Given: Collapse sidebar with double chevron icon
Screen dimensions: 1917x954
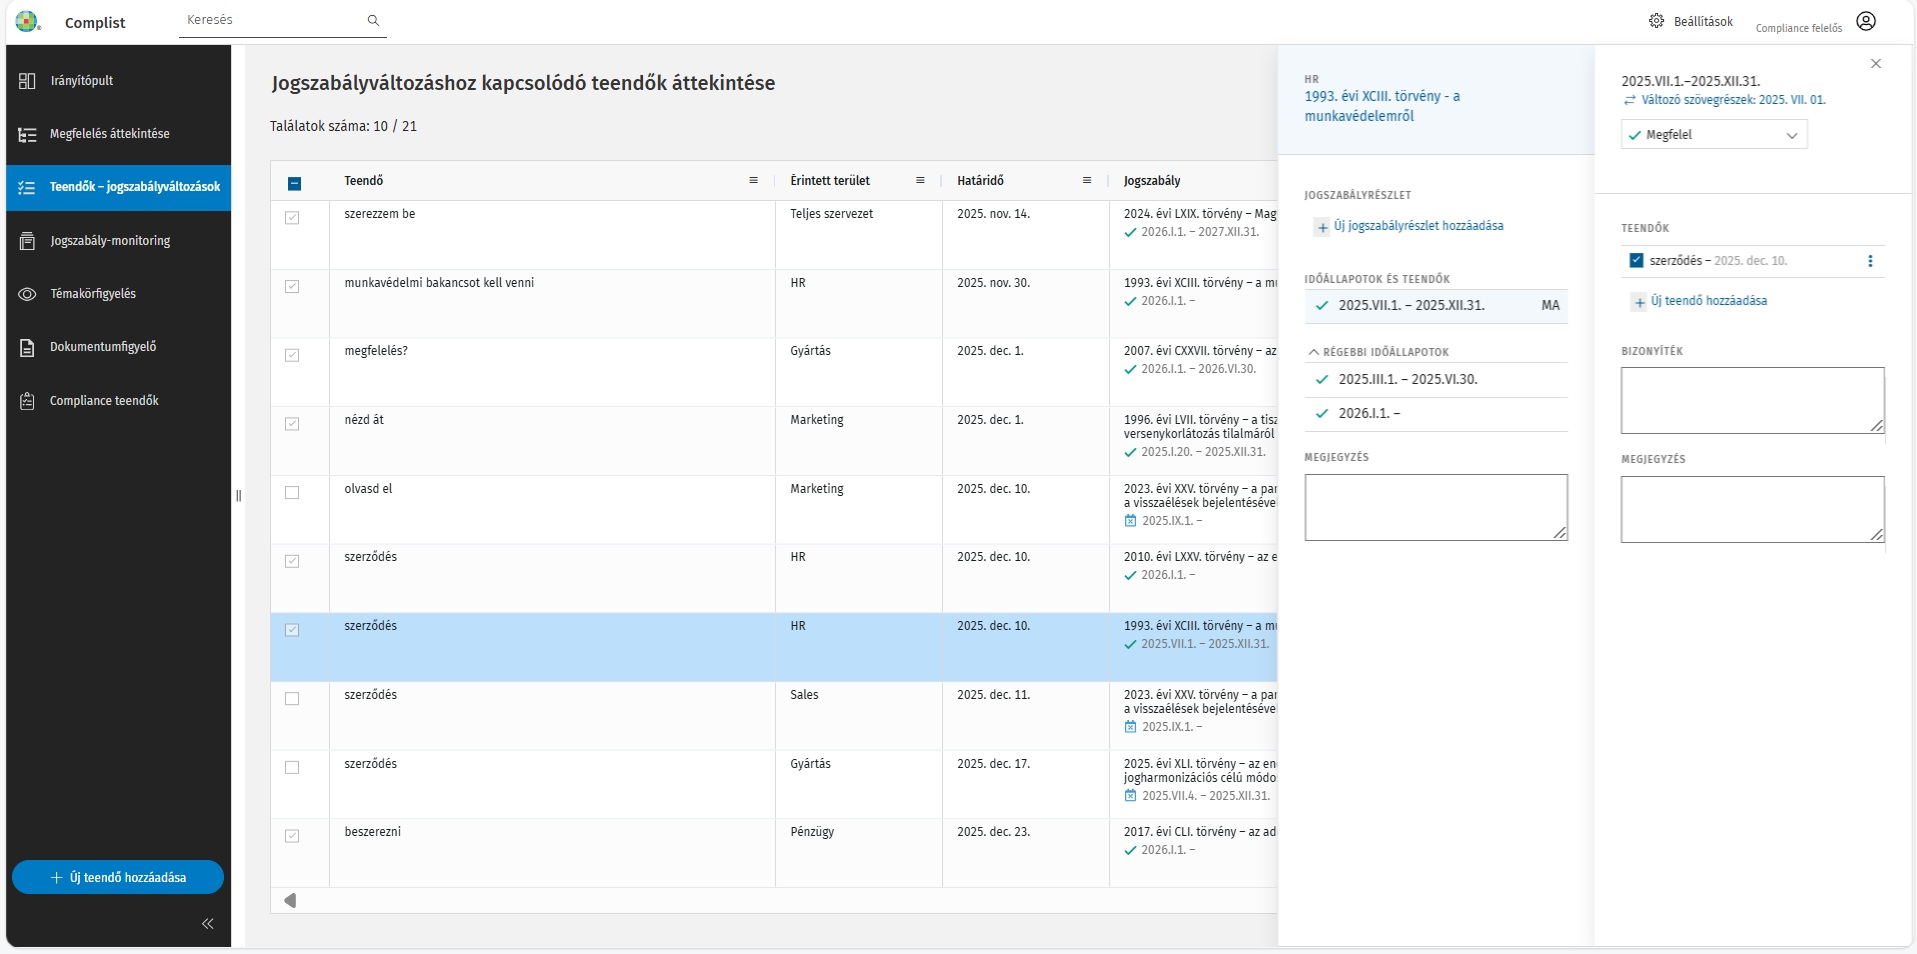Looking at the screenshot, I should 208,924.
